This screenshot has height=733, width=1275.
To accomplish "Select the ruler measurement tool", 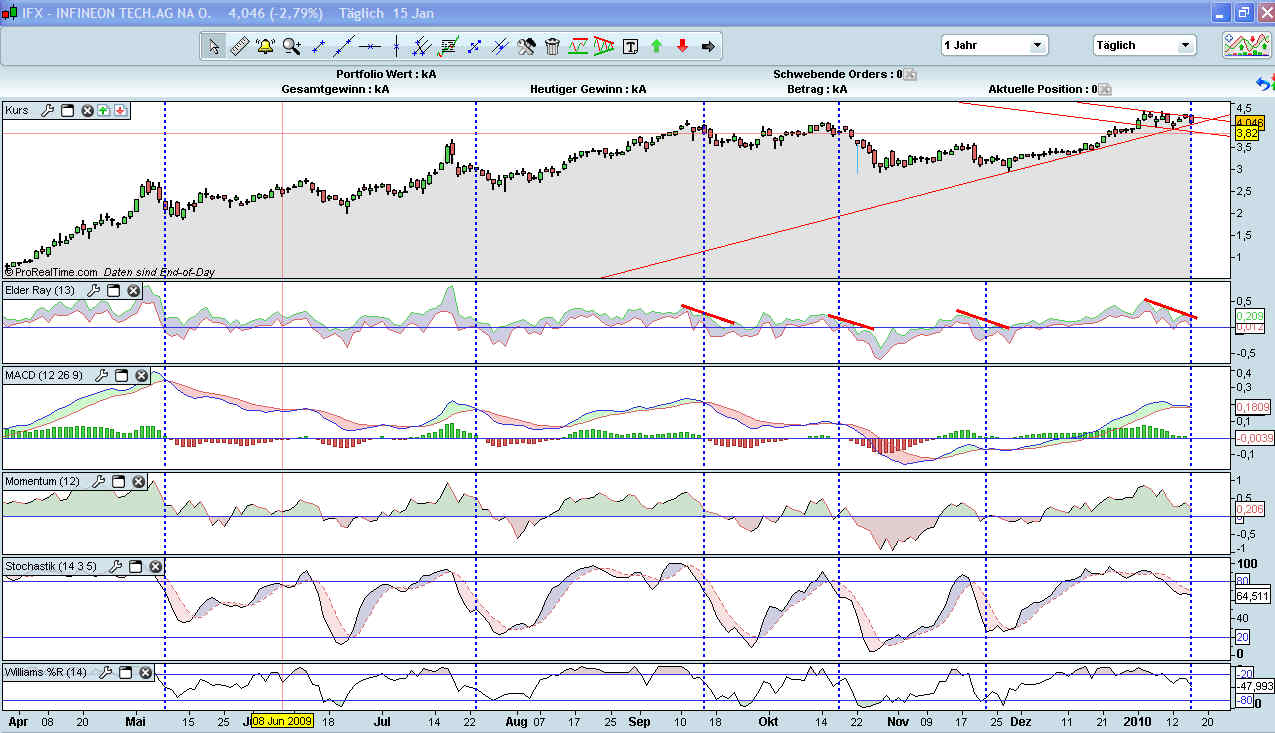I will tap(240, 46).
